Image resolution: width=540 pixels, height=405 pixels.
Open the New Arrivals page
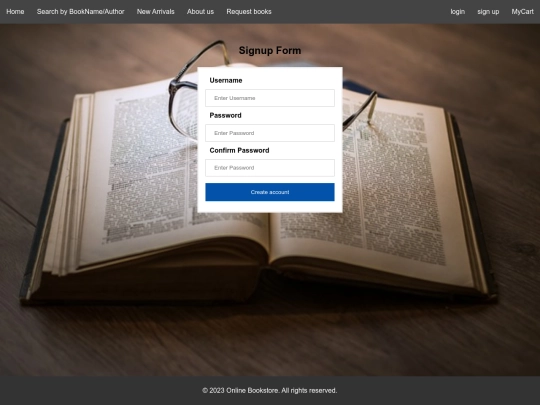click(x=156, y=12)
